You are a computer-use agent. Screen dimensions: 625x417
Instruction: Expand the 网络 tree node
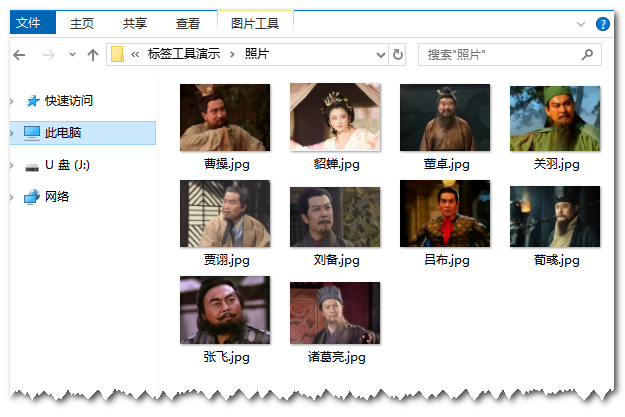[x=12, y=197]
